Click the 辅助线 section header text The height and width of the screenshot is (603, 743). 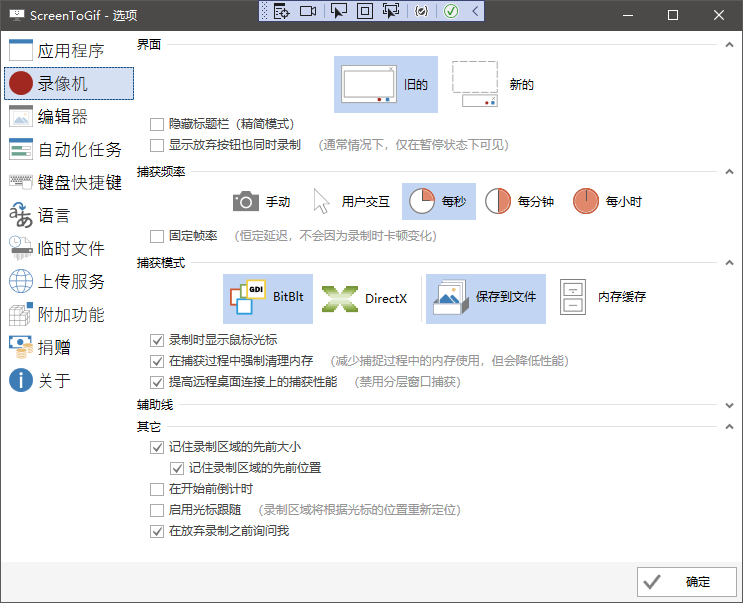(155, 405)
